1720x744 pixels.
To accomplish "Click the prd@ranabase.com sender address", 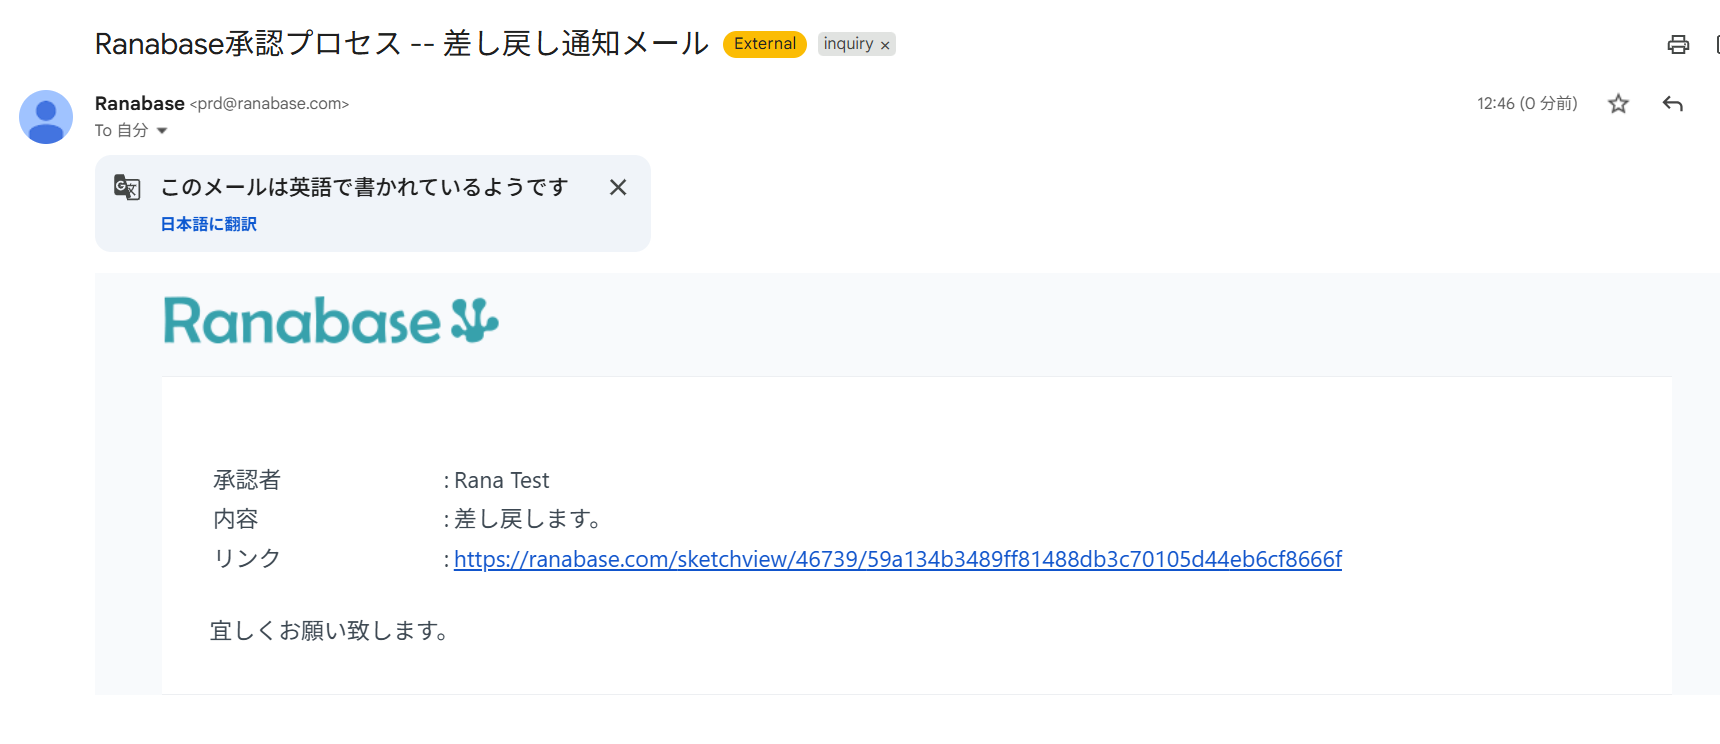I will pos(269,104).
